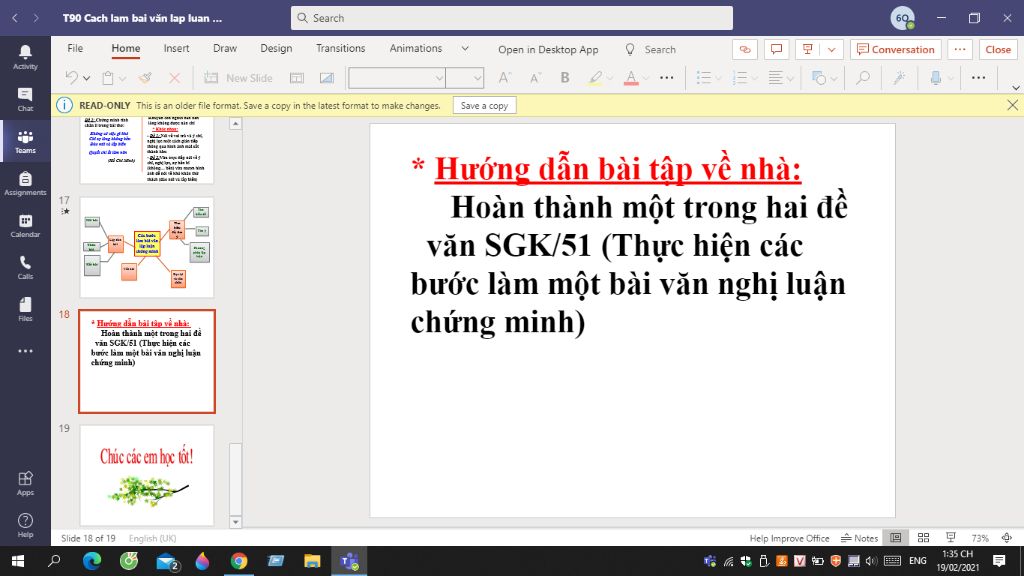The width and height of the screenshot is (1024, 576).
Task: Click the Comments speech bubble icon
Action: [x=776, y=50]
